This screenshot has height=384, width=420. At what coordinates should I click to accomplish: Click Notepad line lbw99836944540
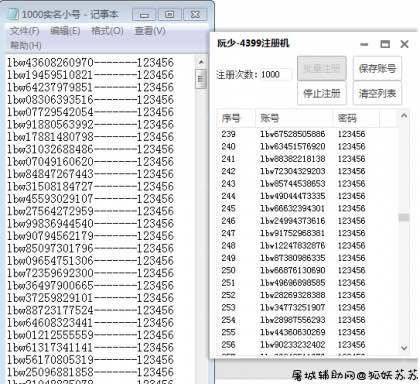(90, 223)
